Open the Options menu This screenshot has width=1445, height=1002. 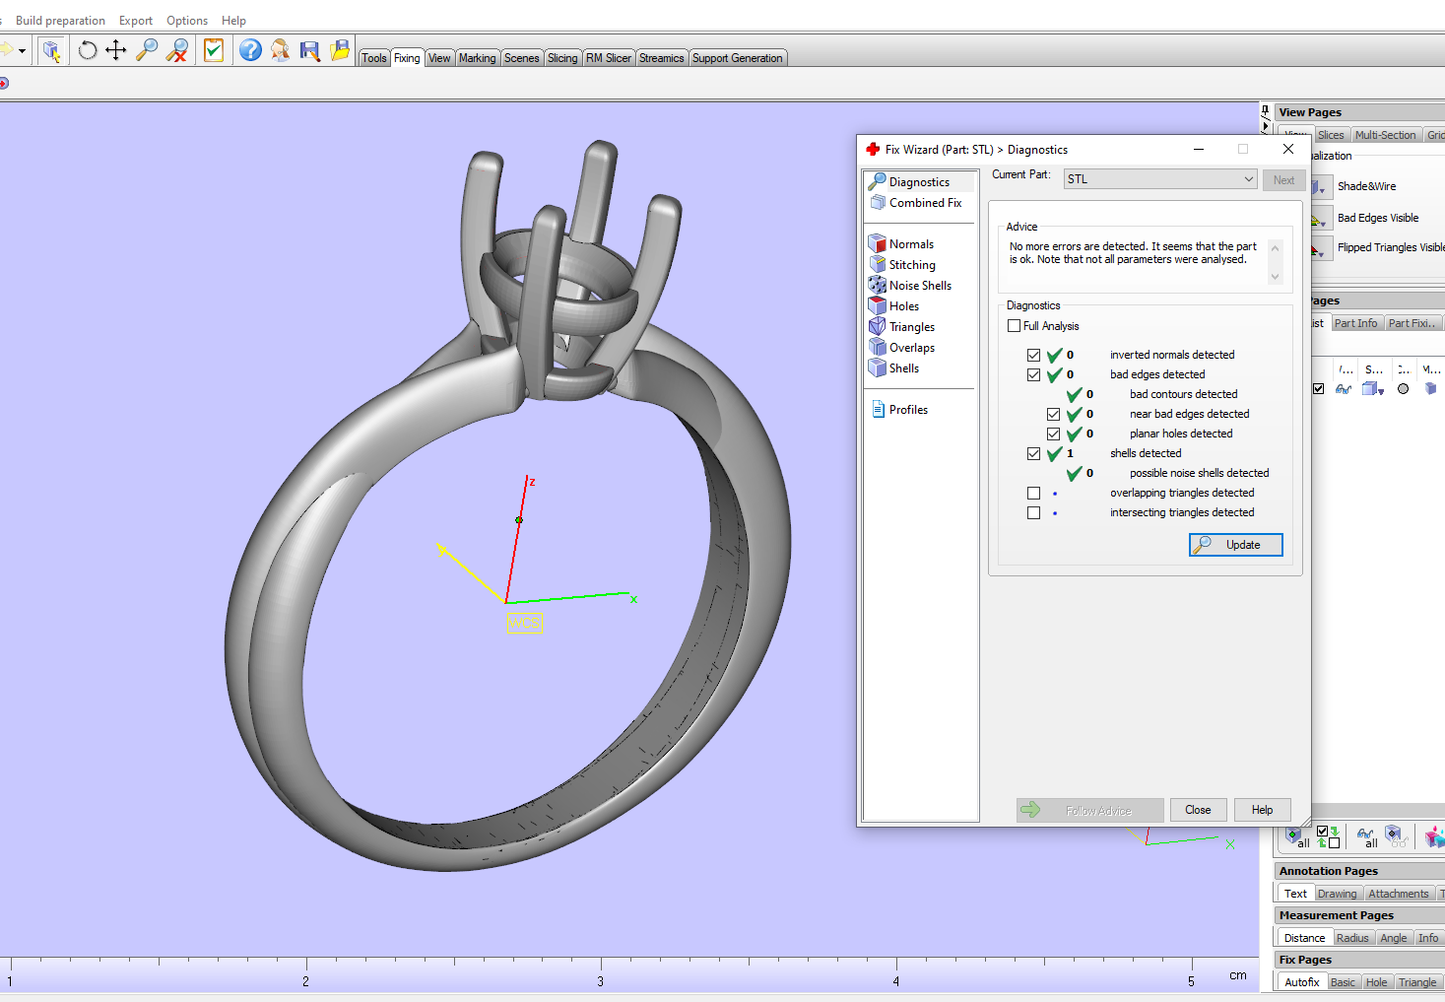tap(187, 20)
